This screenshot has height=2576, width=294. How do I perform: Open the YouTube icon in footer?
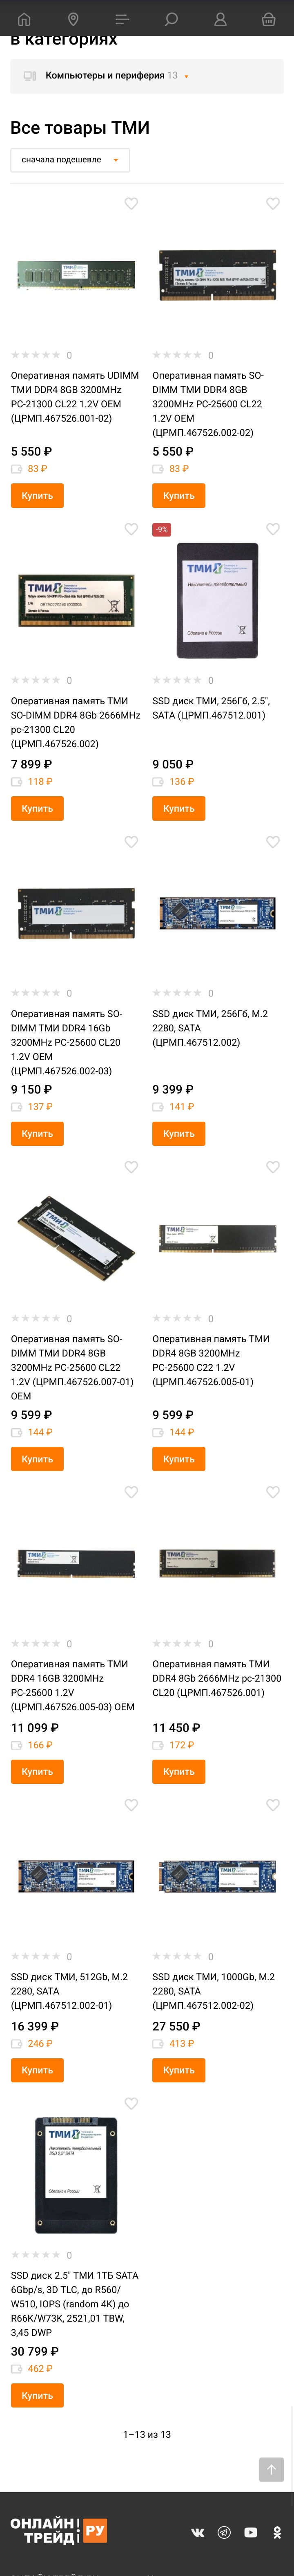[x=251, y=2532]
